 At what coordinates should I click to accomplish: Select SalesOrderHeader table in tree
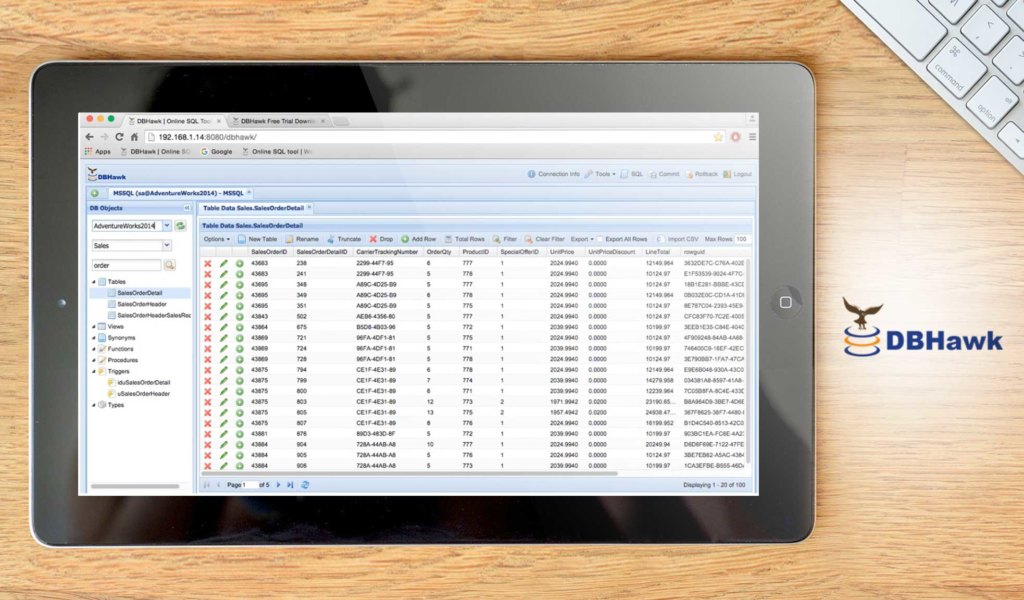point(142,304)
